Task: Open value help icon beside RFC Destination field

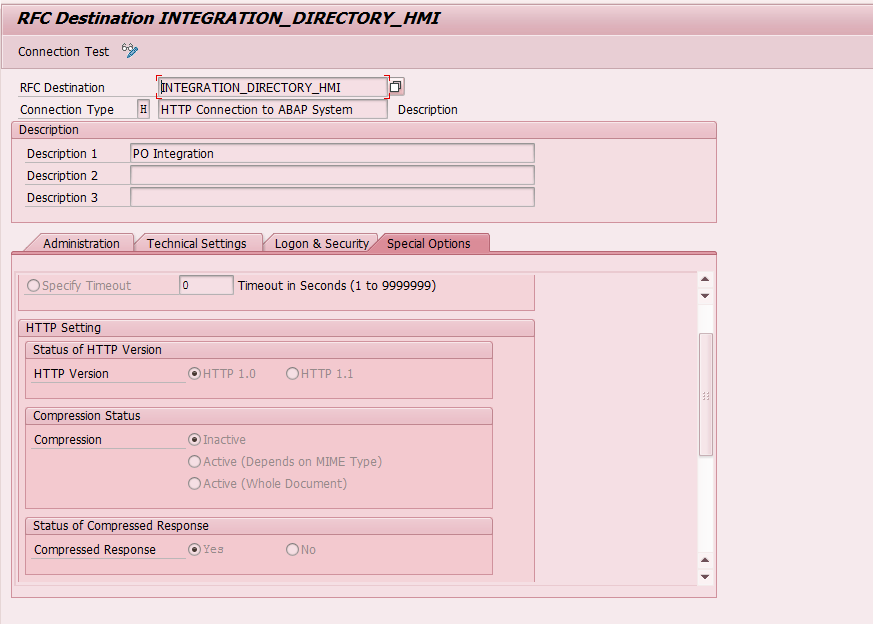Action: click(396, 87)
